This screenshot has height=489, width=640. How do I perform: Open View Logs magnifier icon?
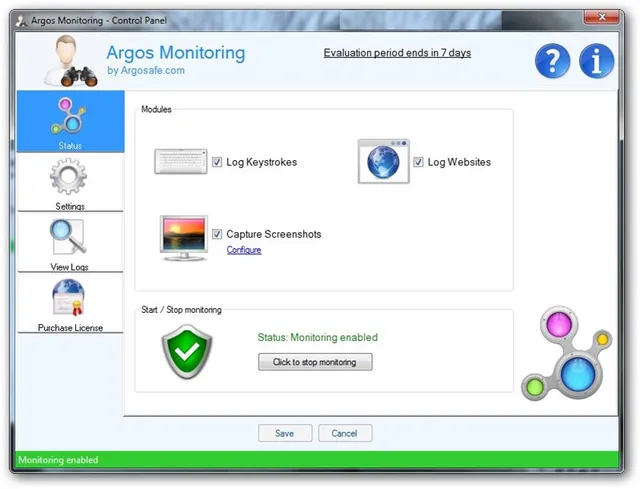69,239
